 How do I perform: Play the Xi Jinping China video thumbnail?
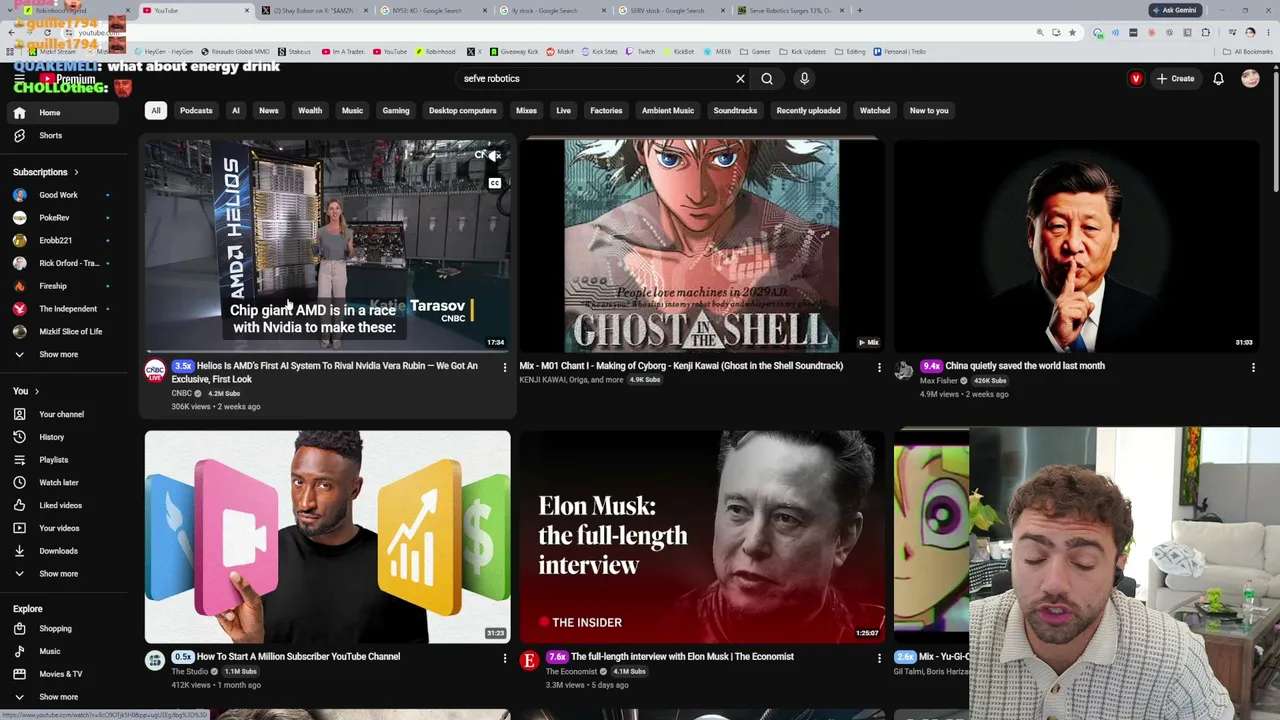click(1077, 246)
